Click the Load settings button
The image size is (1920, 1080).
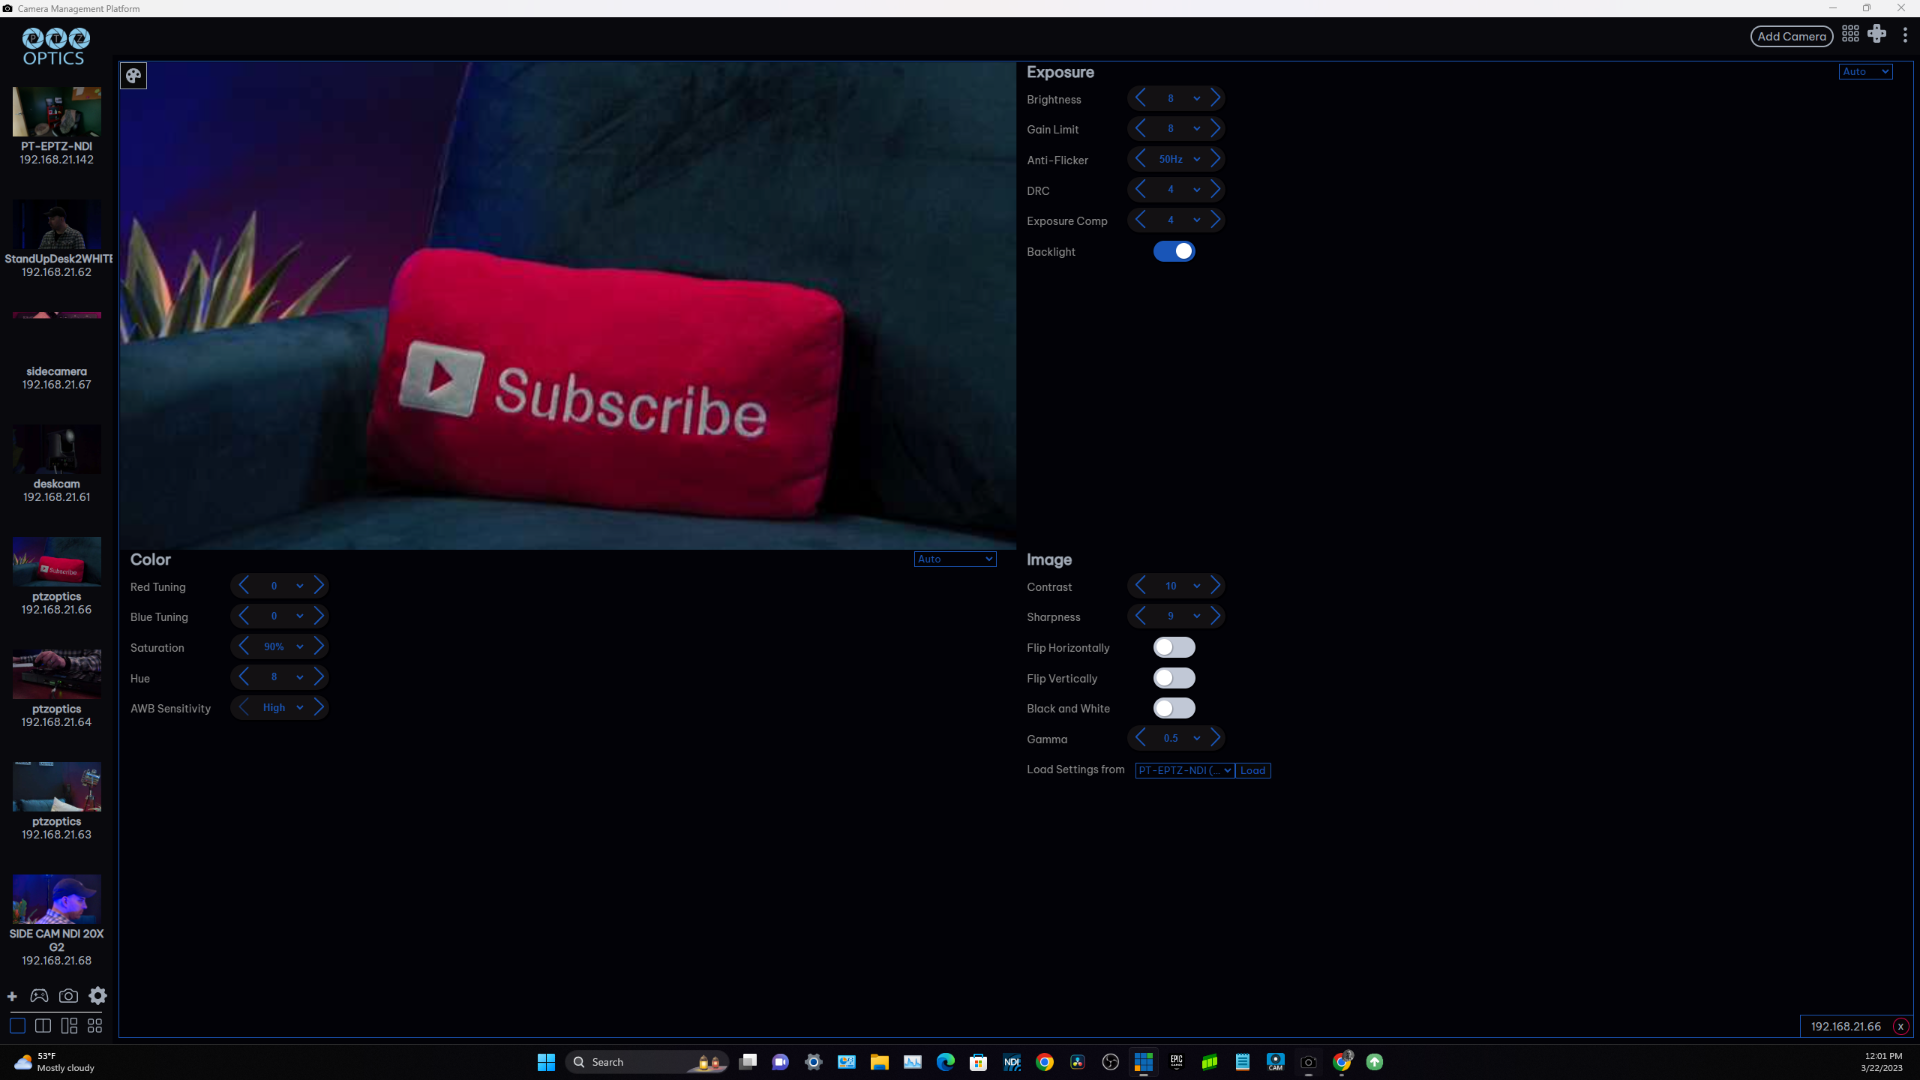[x=1253, y=771]
